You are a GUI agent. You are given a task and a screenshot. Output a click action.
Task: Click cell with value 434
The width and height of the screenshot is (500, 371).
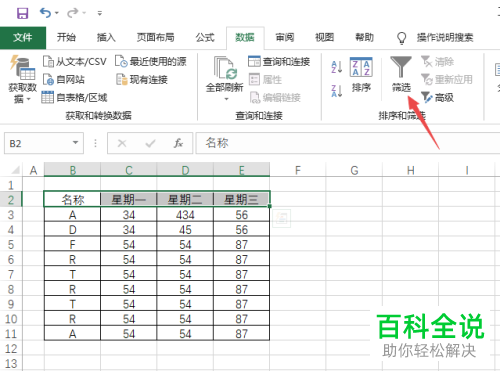click(185, 215)
